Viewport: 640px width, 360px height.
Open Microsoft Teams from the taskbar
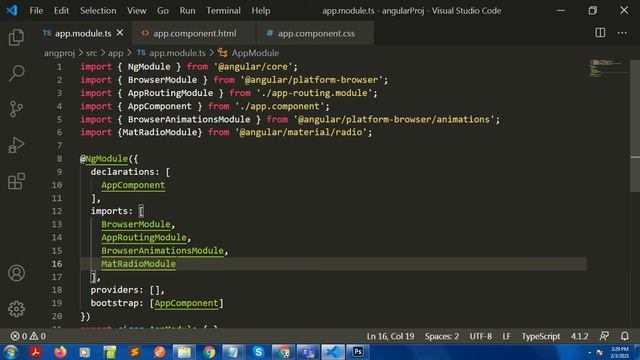click(x=308, y=352)
